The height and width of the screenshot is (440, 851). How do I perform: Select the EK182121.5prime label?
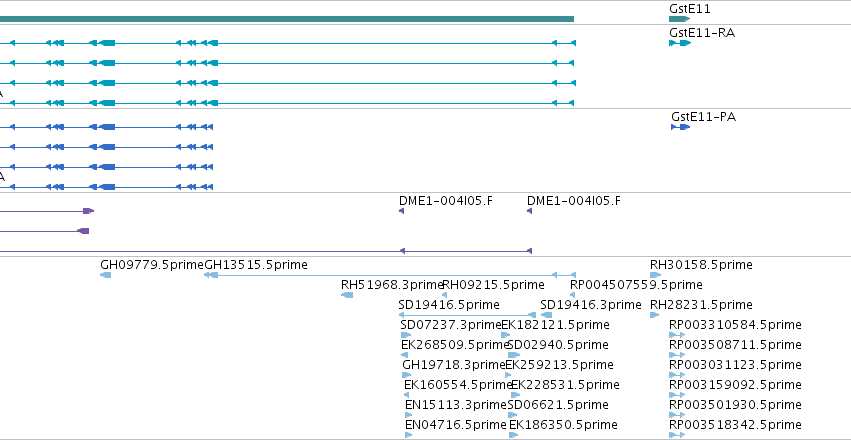(555, 325)
